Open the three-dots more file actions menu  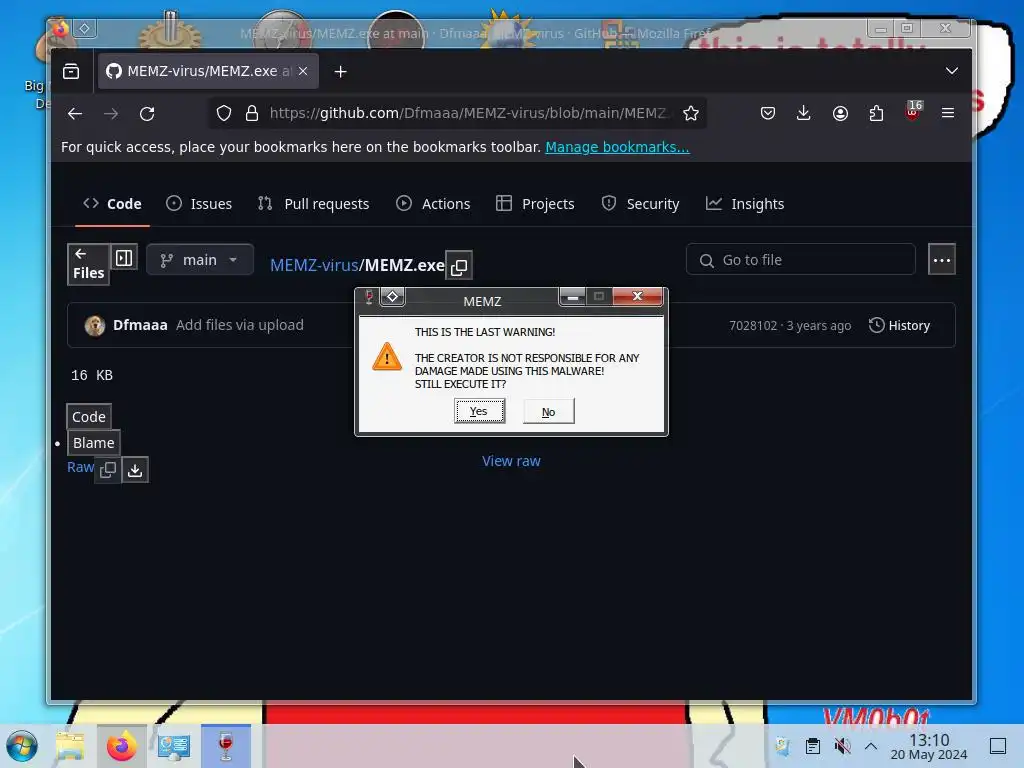(942, 260)
